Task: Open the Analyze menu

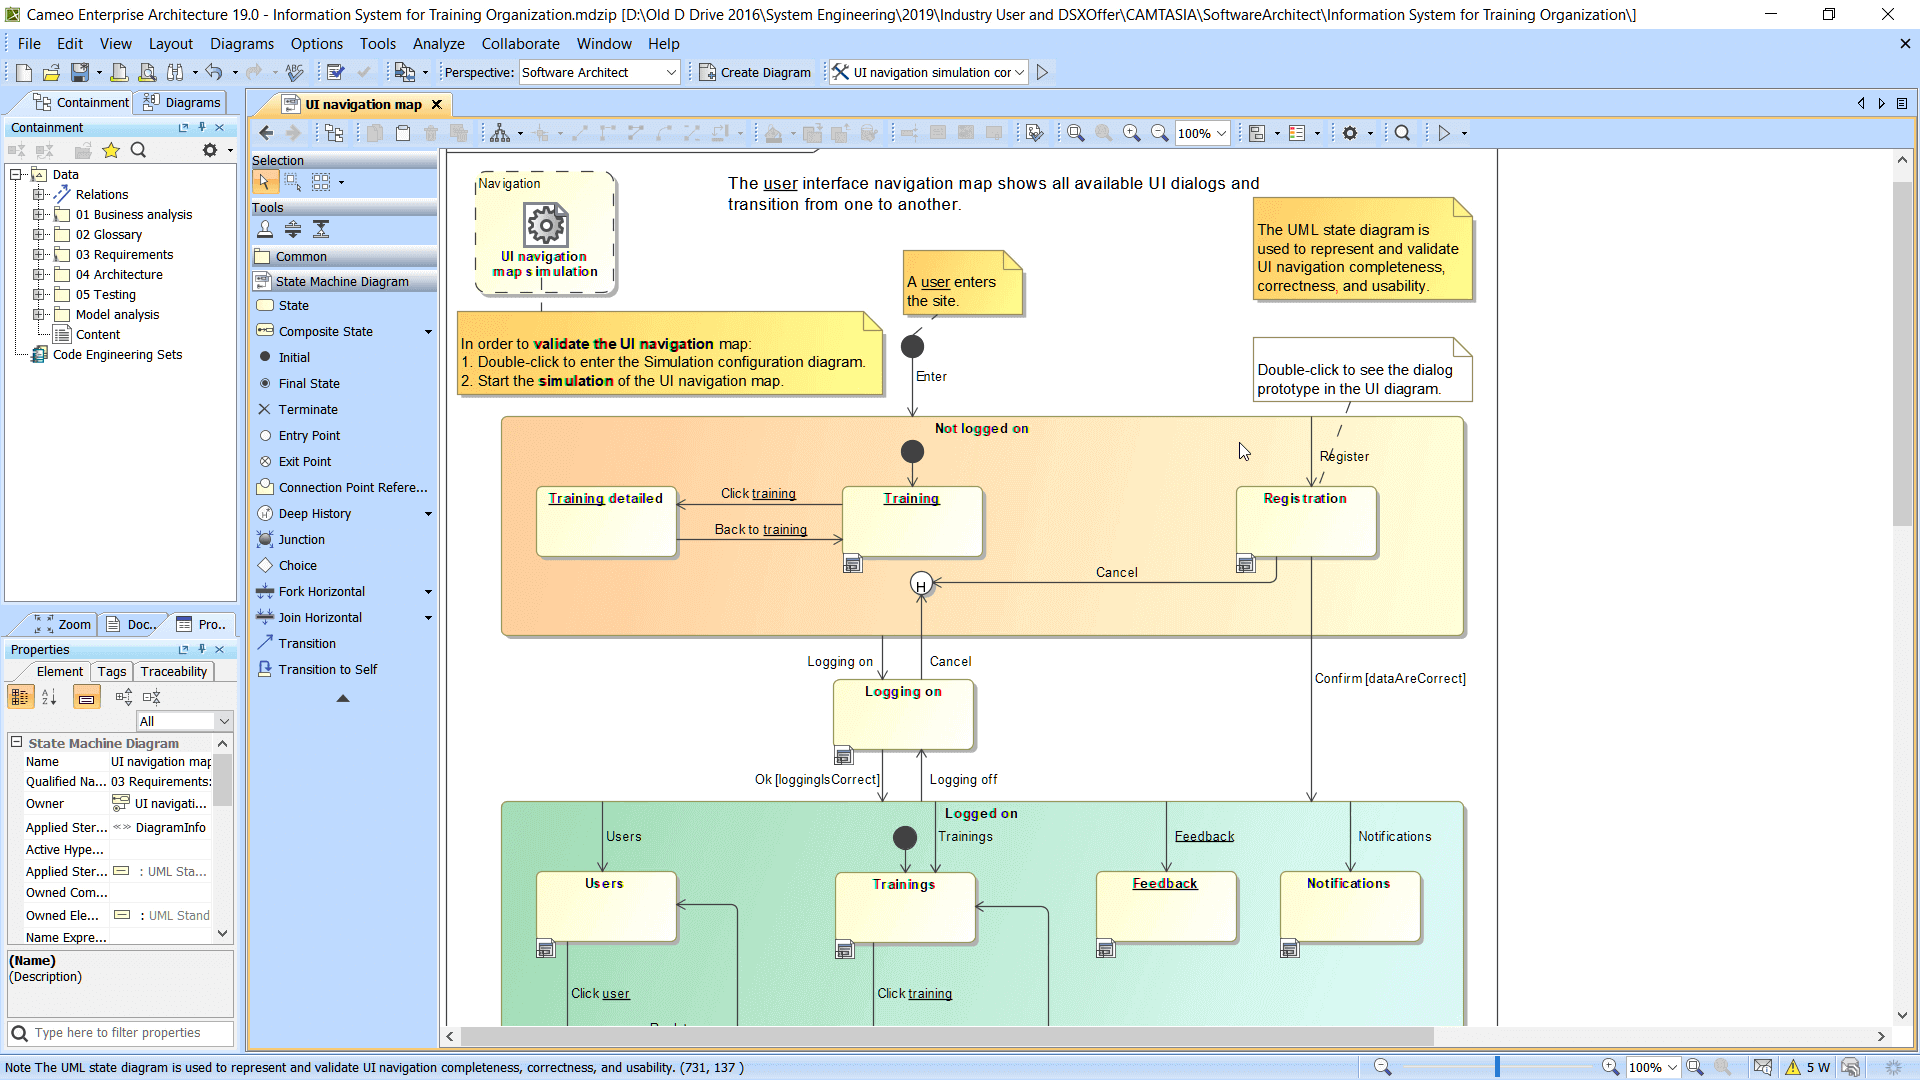Action: point(438,44)
